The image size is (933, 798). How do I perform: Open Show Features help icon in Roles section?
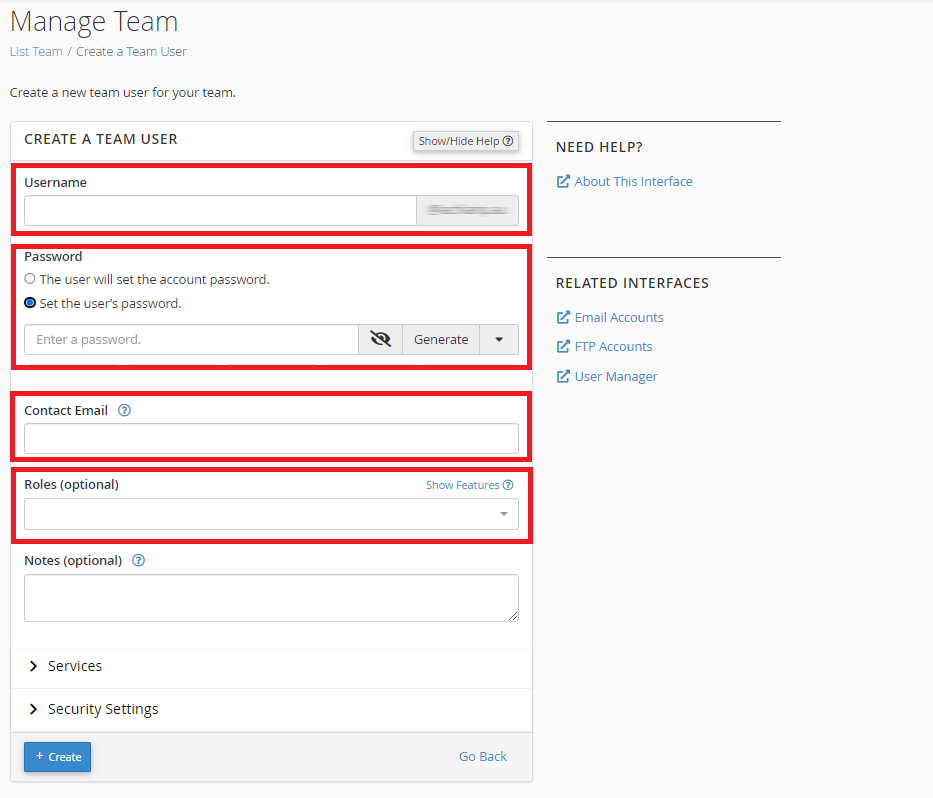tap(507, 485)
